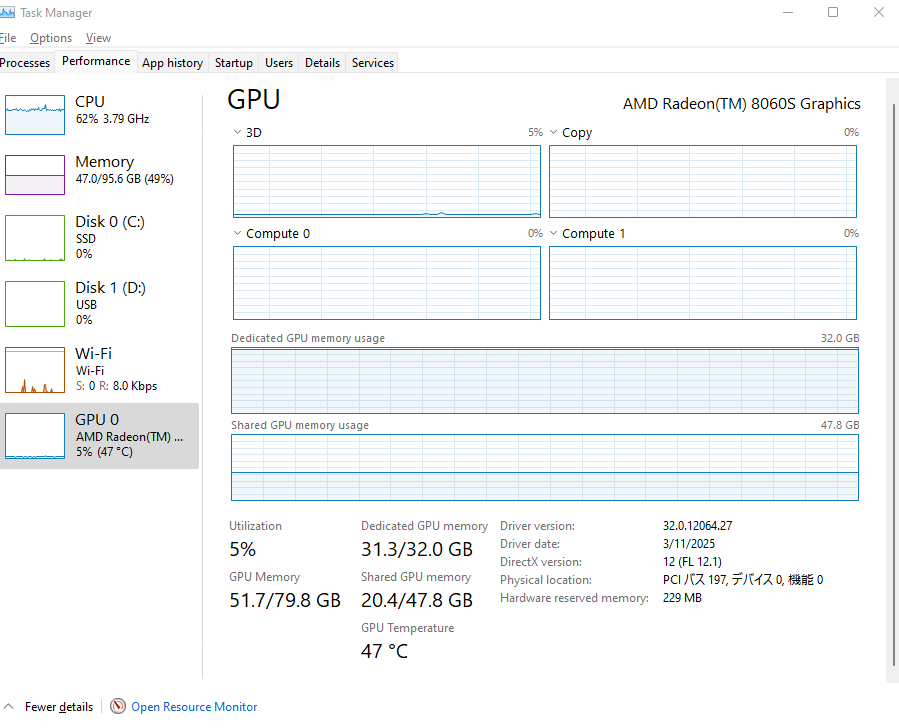Minimize the Task Manager window
This screenshot has width=899, height=728.
click(788, 12)
